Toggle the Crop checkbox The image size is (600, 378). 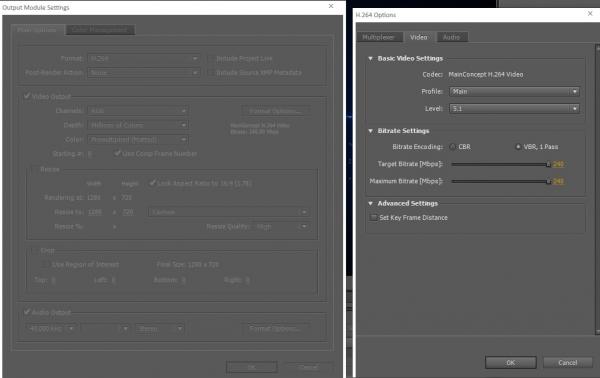[x=35, y=251]
